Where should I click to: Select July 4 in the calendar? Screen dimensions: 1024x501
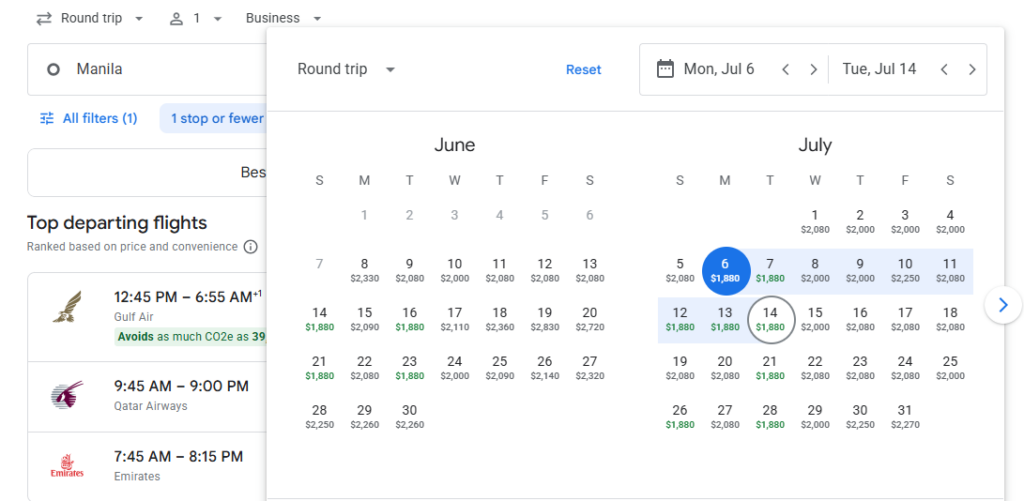(x=950, y=221)
